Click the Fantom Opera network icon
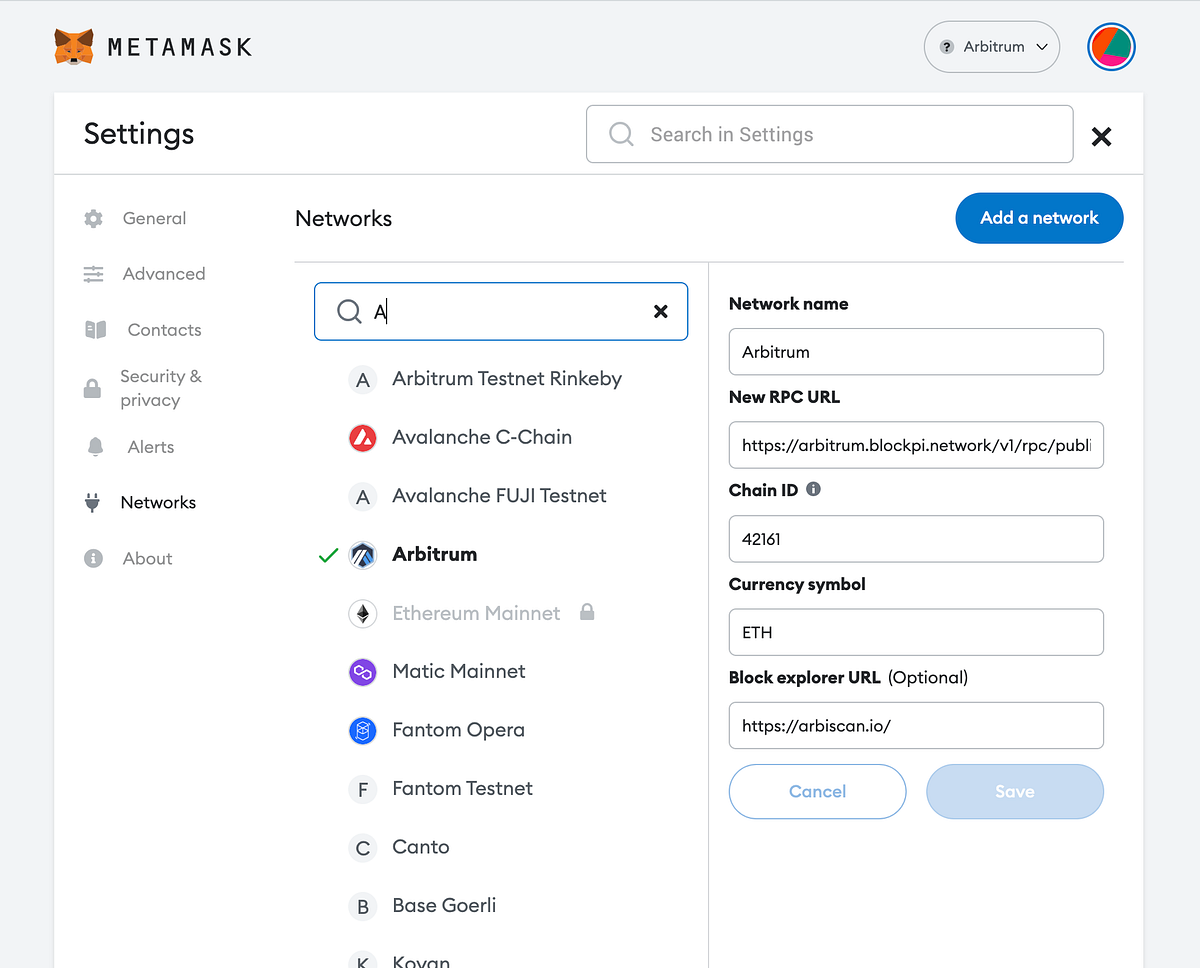 click(x=362, y=730)
